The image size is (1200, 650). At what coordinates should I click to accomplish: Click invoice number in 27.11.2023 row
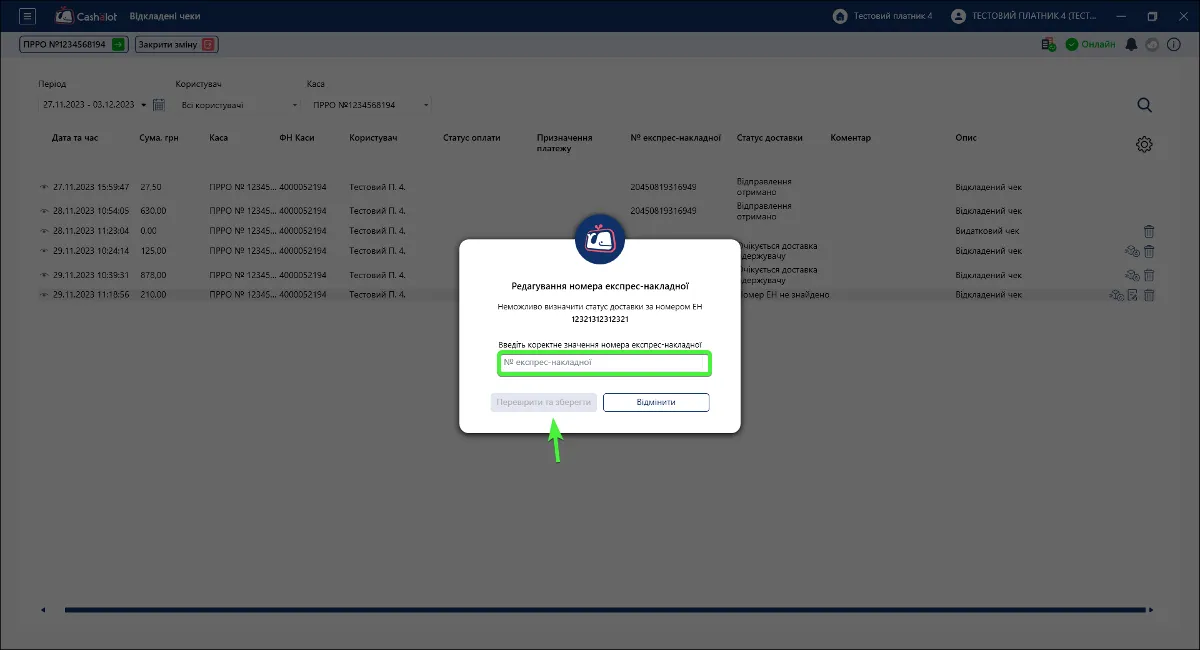point(664,187)
